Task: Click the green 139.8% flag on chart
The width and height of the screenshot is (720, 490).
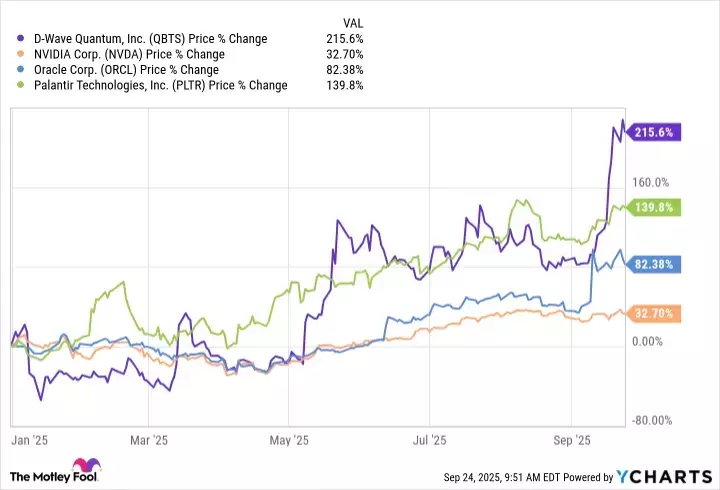Action: pos(656,207)
